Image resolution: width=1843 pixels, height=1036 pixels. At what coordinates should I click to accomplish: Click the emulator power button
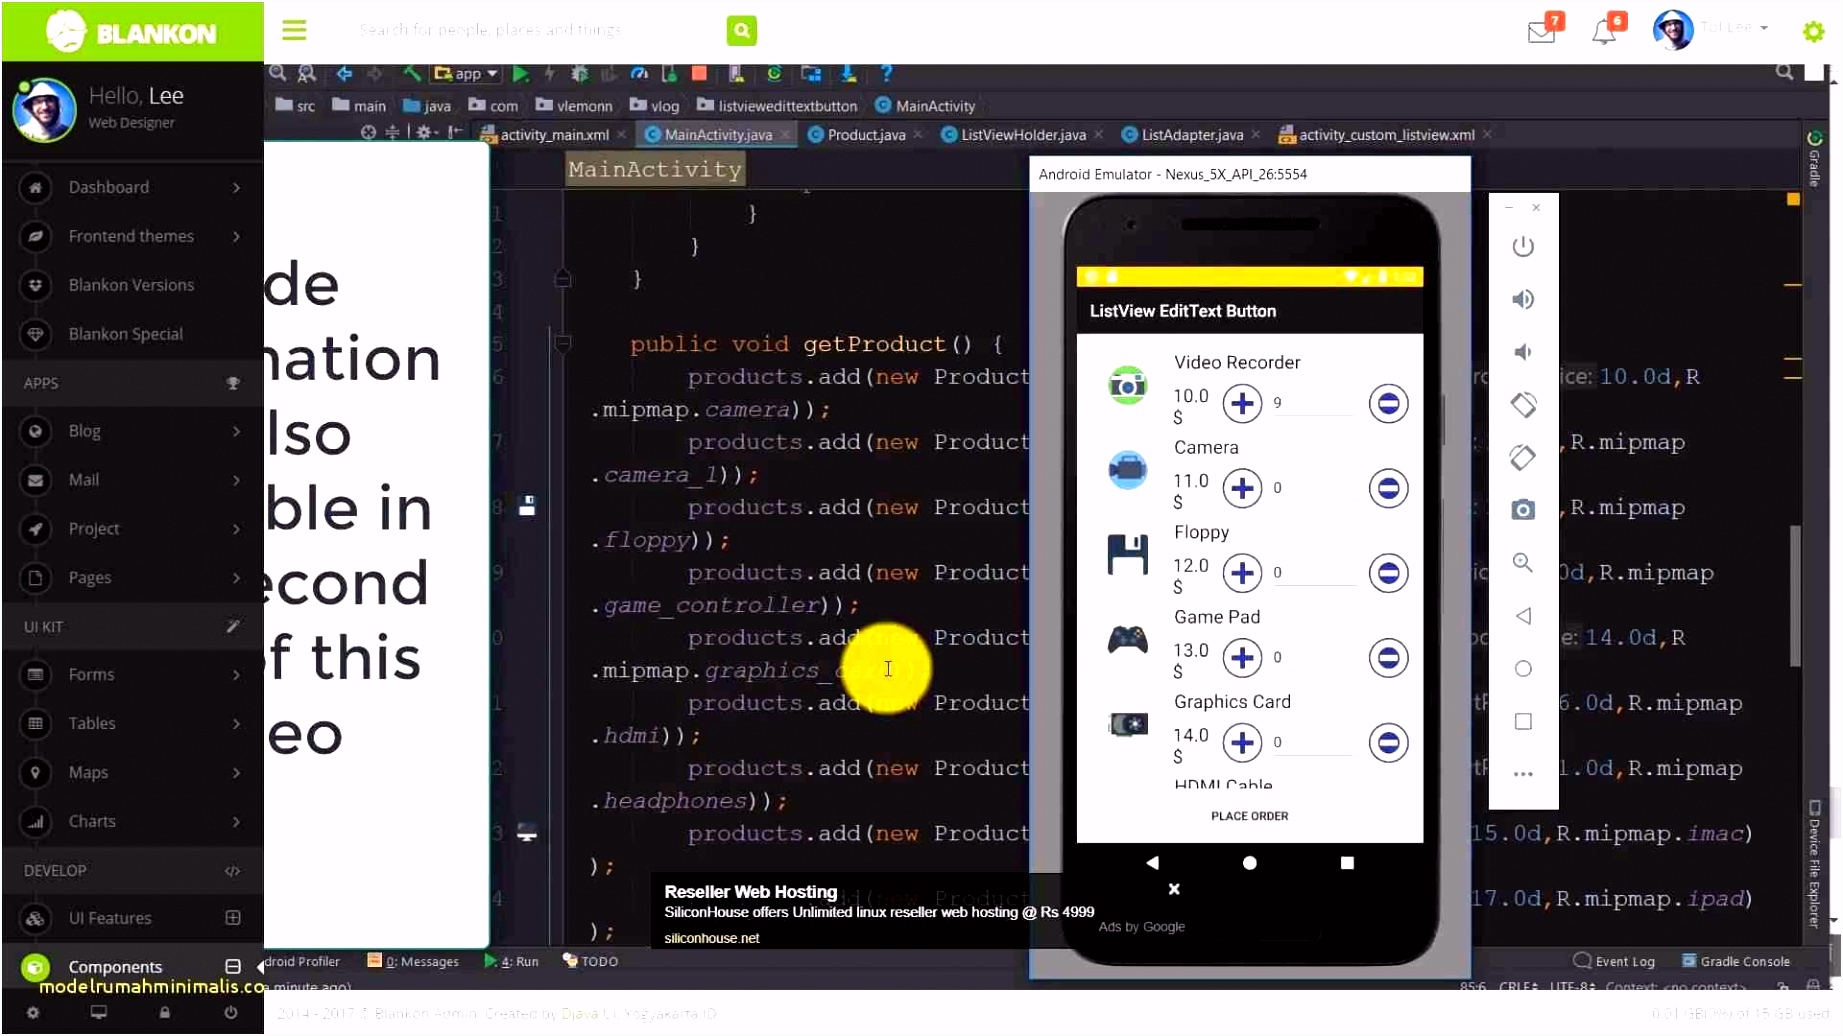coord(1522,246)
